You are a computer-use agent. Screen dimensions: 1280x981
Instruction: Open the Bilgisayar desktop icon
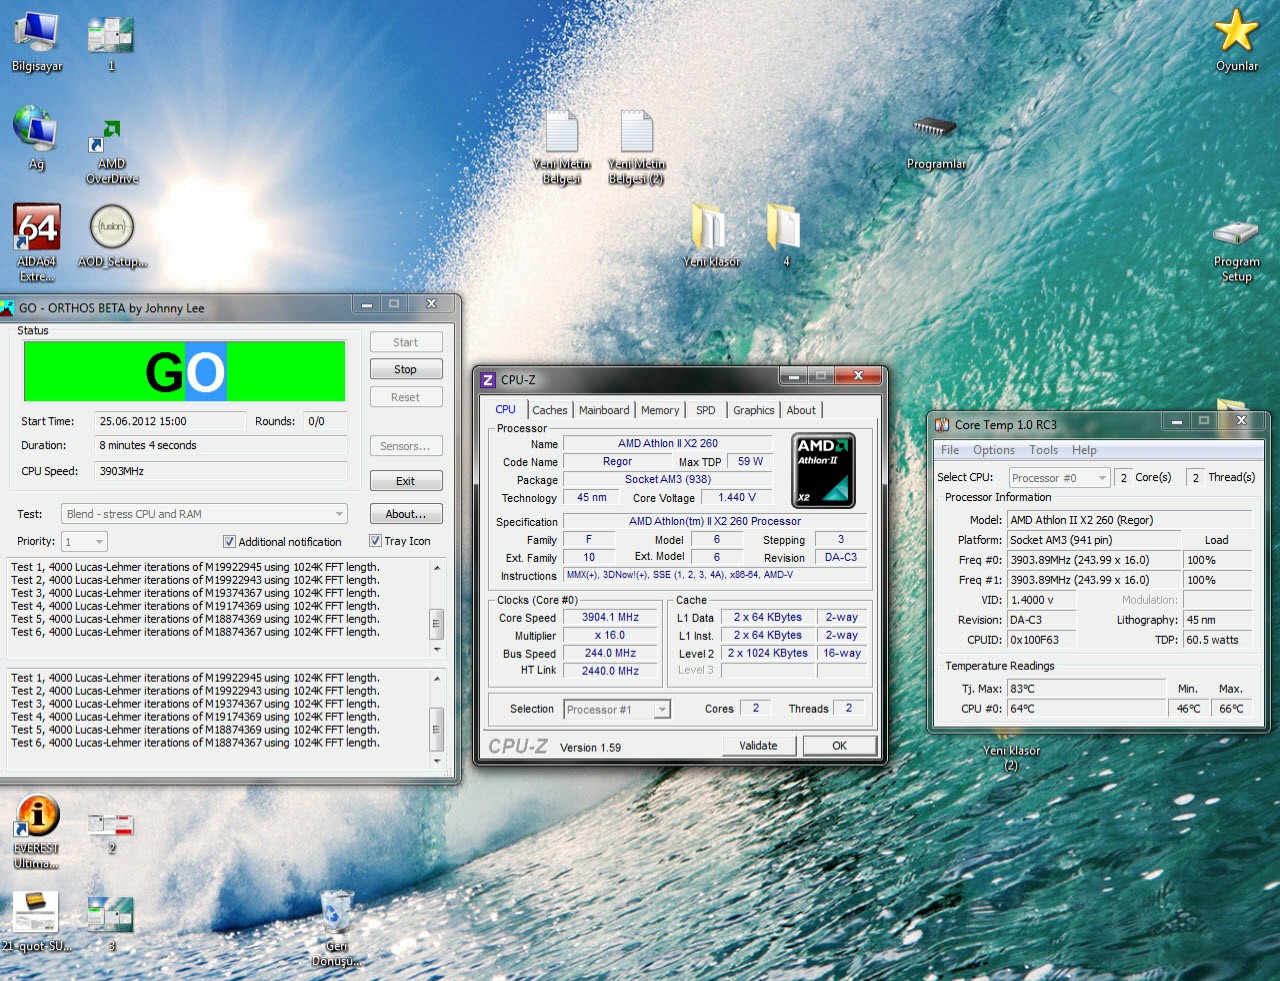click(37, 40)
